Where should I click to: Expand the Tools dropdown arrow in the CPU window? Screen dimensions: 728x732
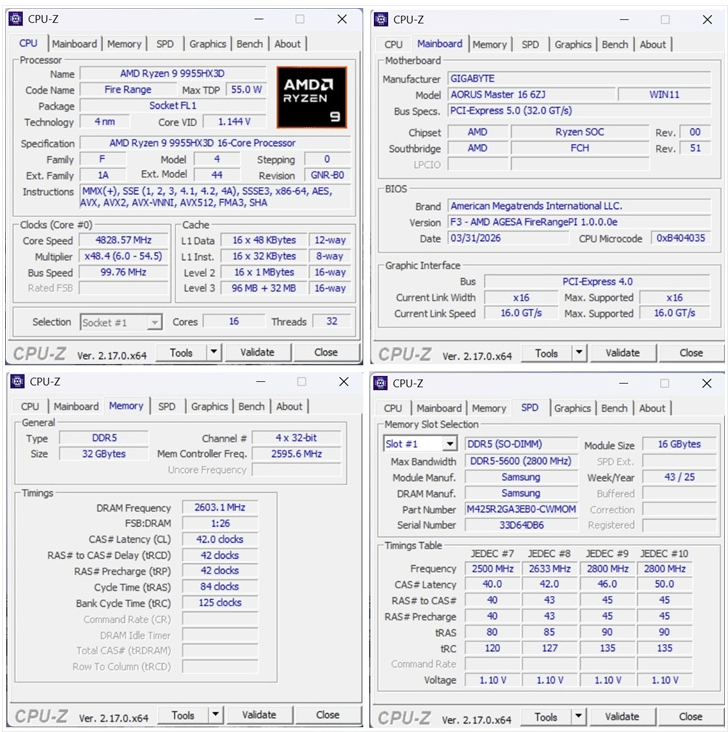214,352
